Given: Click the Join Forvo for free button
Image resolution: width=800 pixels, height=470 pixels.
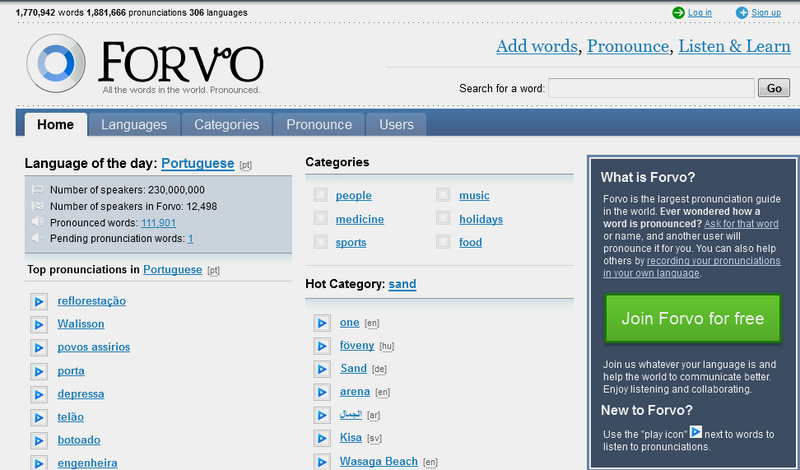Looking at the screenshot, I should coord(692,318).
